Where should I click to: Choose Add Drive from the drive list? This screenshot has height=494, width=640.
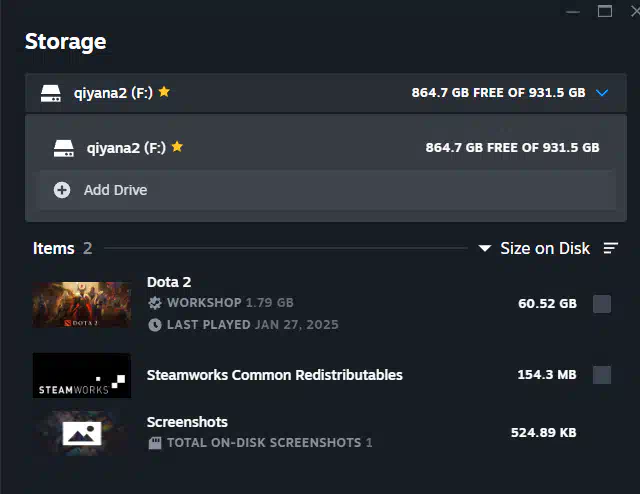click(x=328, y=190)
